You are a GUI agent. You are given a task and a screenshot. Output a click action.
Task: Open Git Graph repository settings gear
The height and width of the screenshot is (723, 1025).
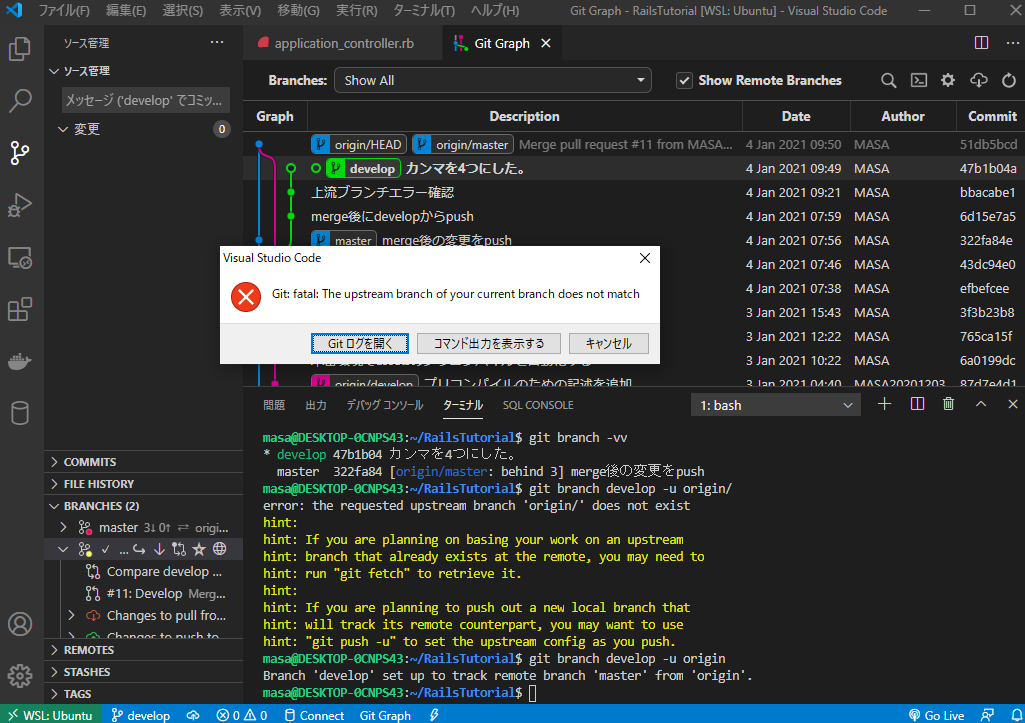point(948,80)
